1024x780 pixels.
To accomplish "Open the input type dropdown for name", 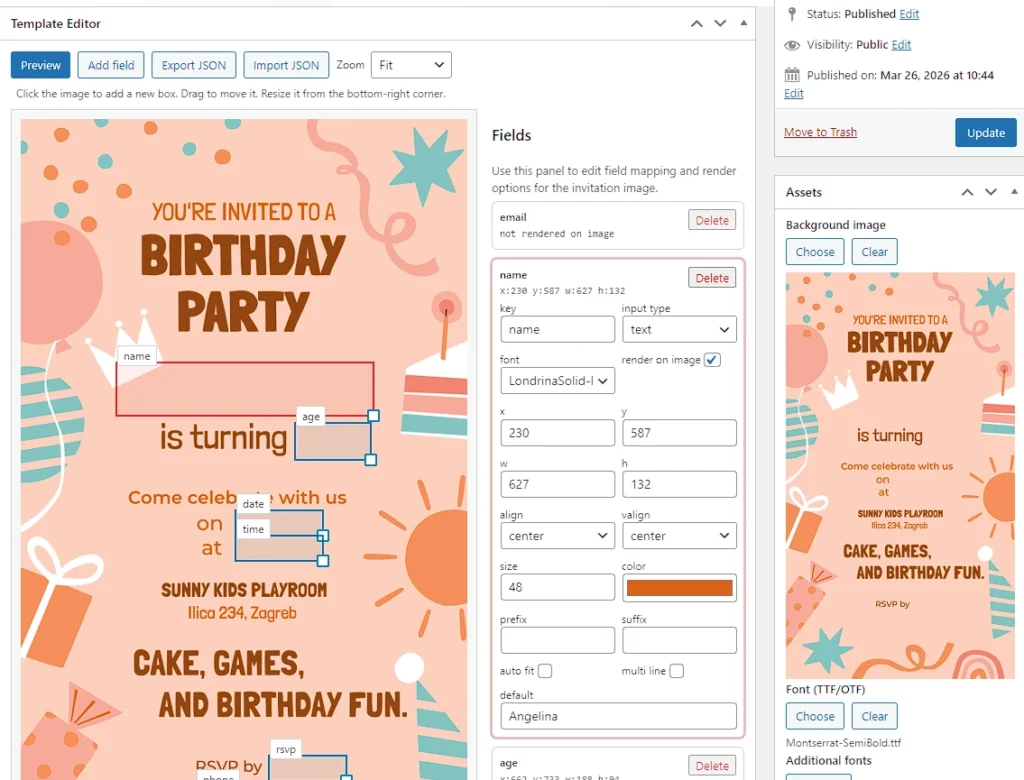I will tap(679, 329).
